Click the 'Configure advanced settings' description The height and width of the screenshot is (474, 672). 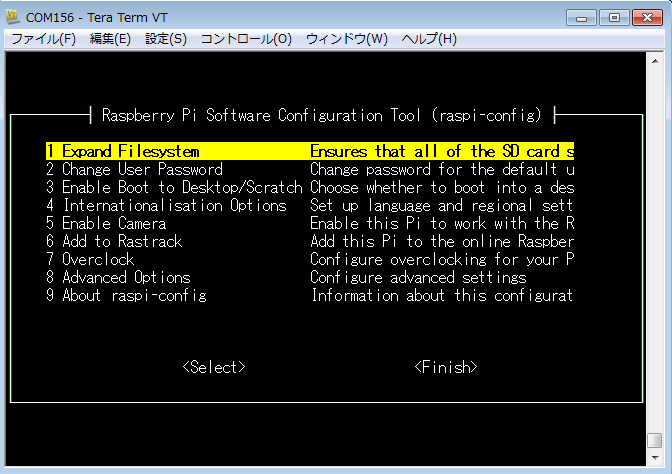coord(418,277)
